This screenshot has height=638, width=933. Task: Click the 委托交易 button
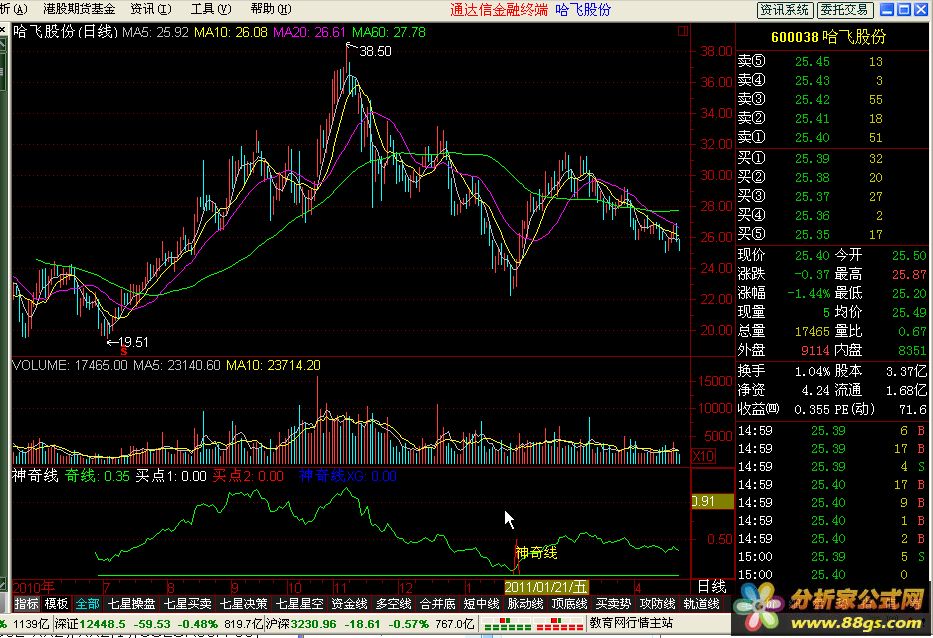tap(846, 10)
